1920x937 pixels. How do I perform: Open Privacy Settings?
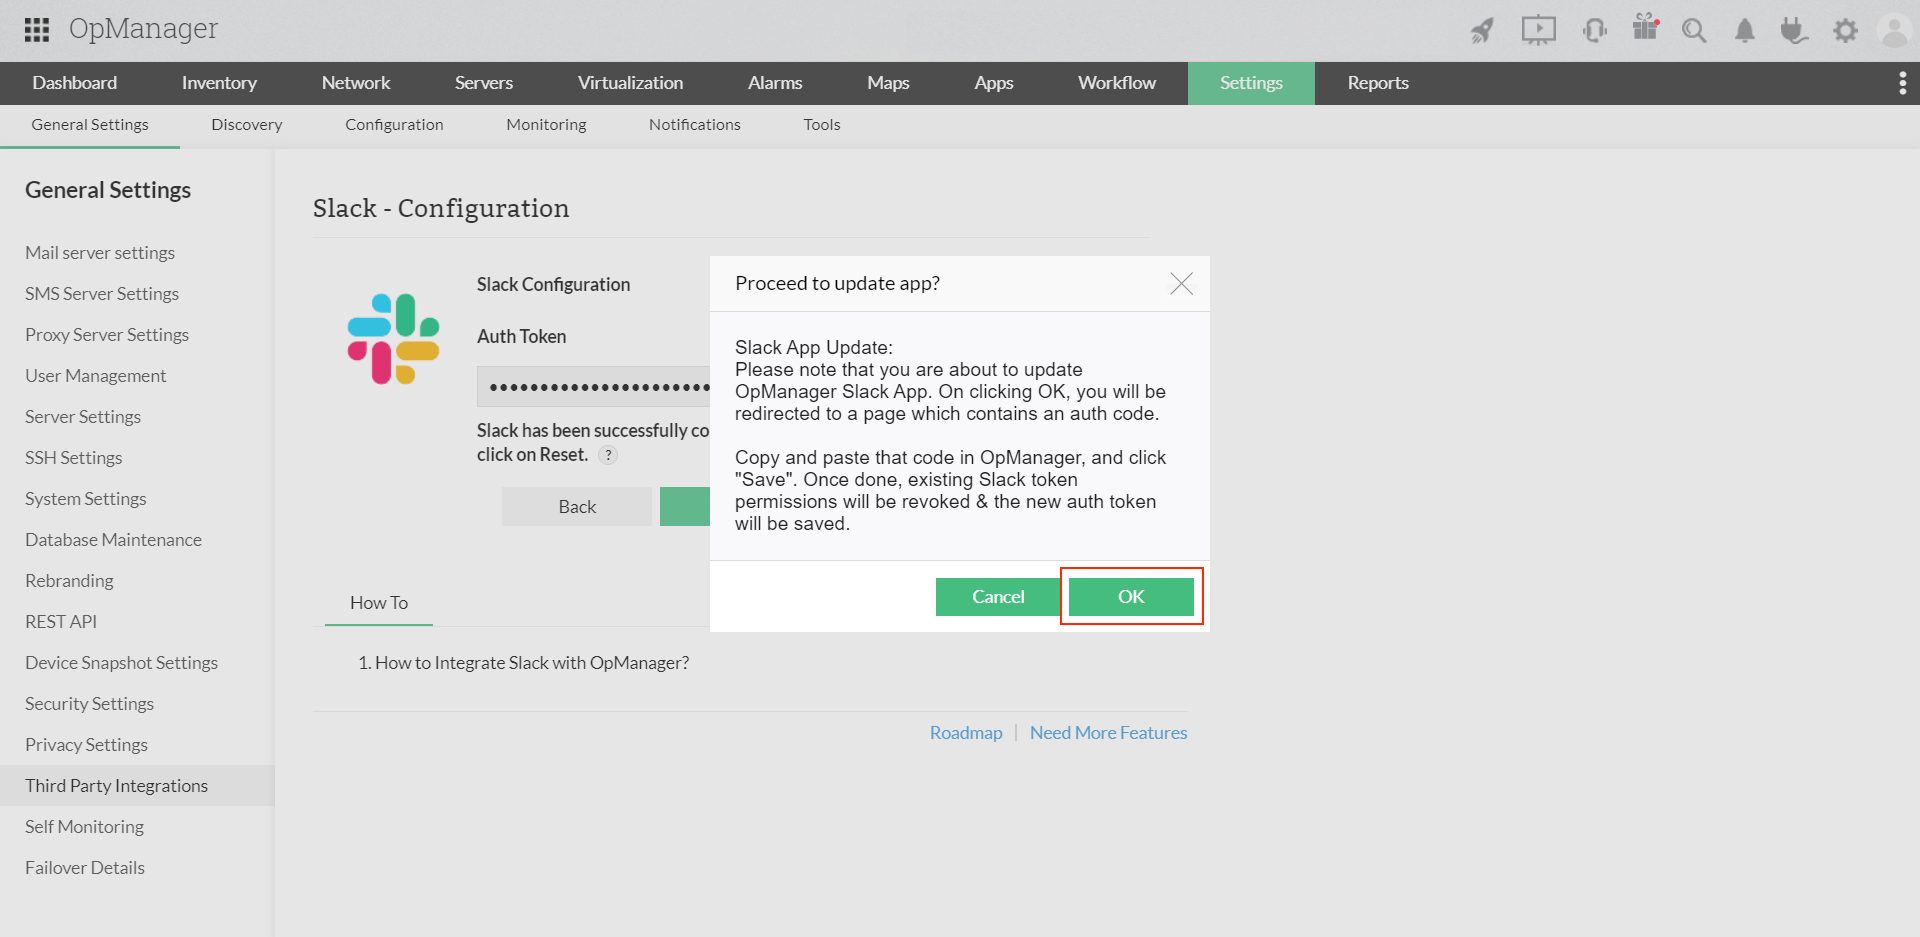point(86,745)
